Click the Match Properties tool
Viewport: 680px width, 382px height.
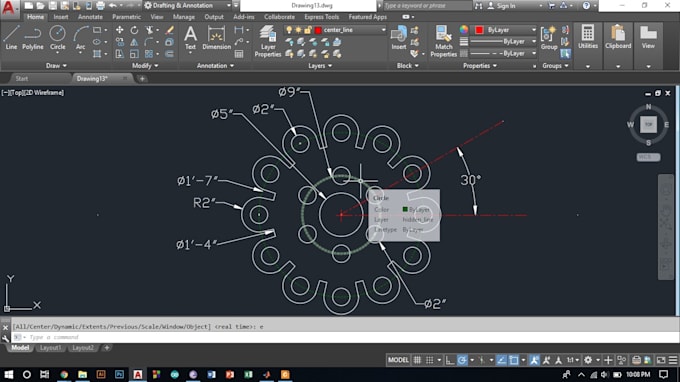(443, 41)
